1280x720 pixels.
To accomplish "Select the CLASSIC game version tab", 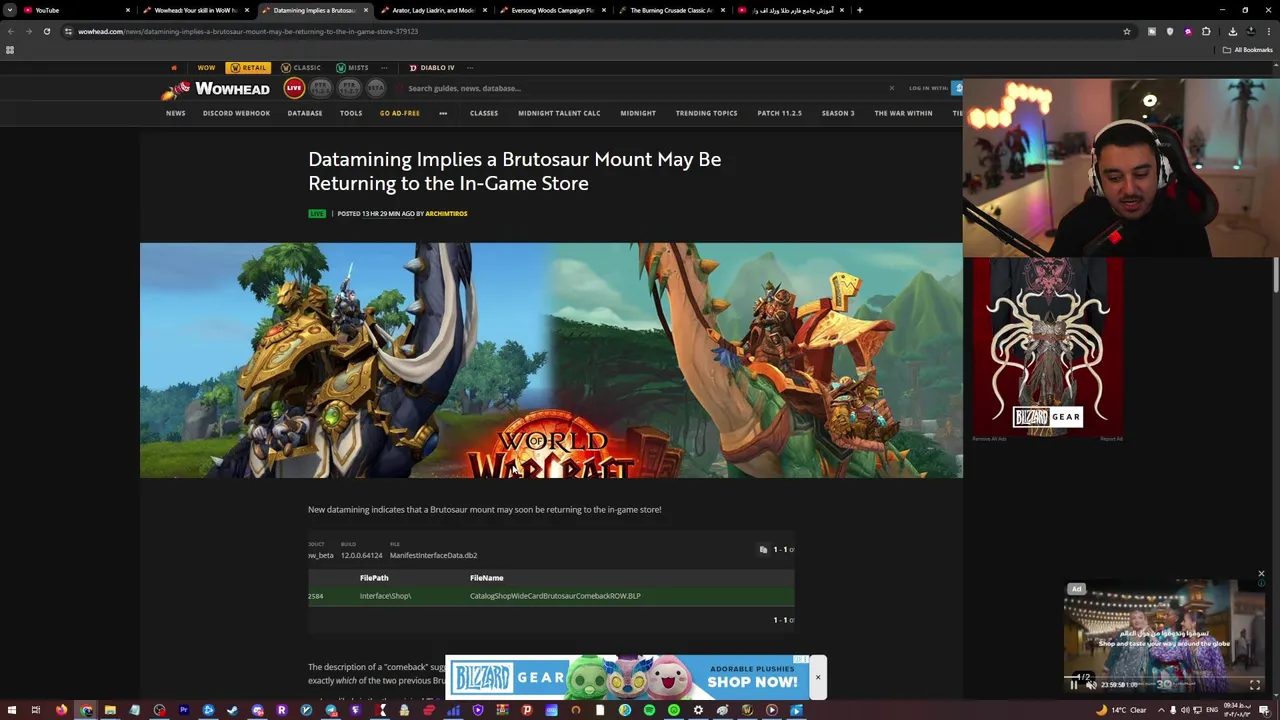I will (x=301, y=68).
